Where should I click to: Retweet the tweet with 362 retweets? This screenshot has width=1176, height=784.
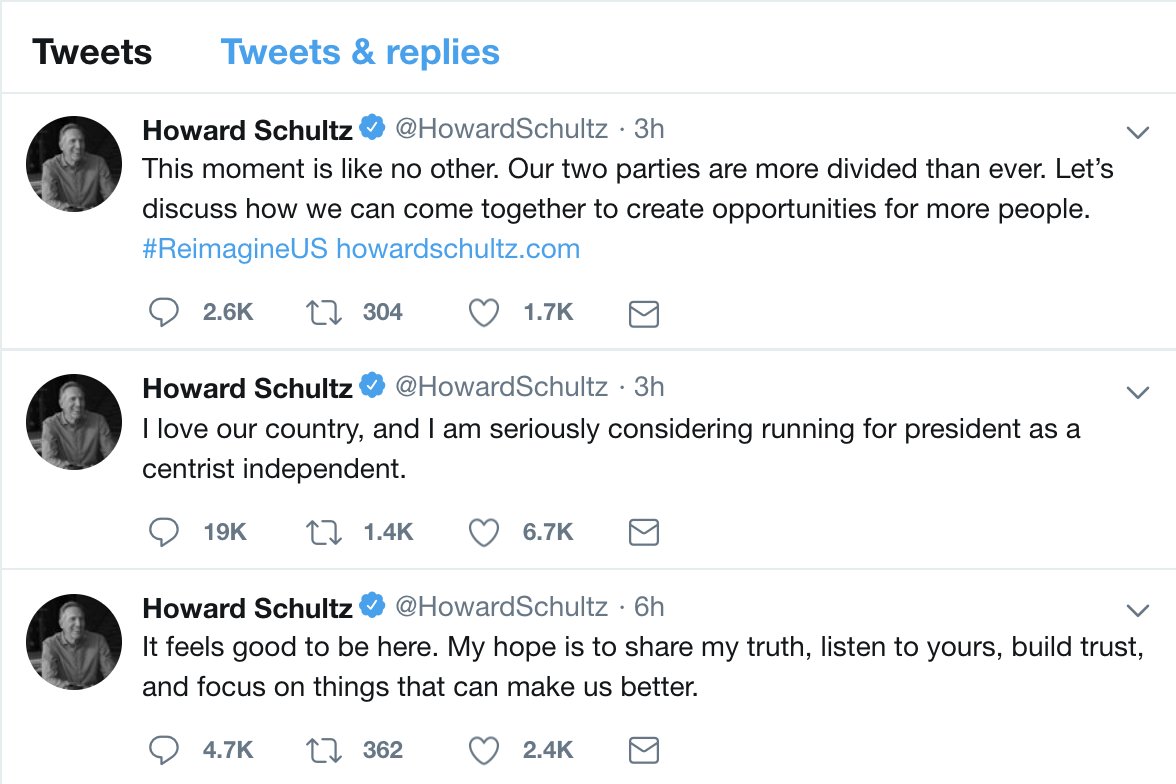324,750
